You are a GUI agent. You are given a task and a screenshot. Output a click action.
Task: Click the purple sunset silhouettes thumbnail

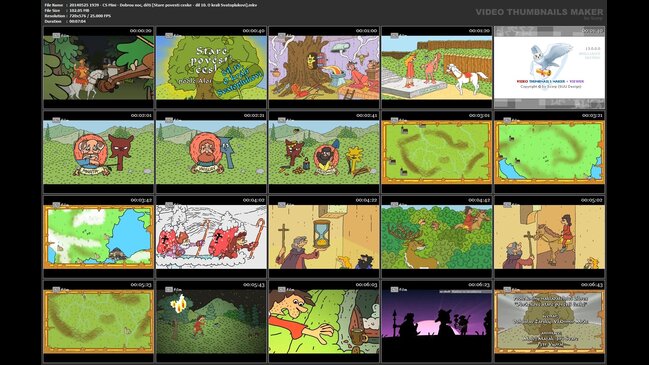pyautogui.click(x=437, y=322)
